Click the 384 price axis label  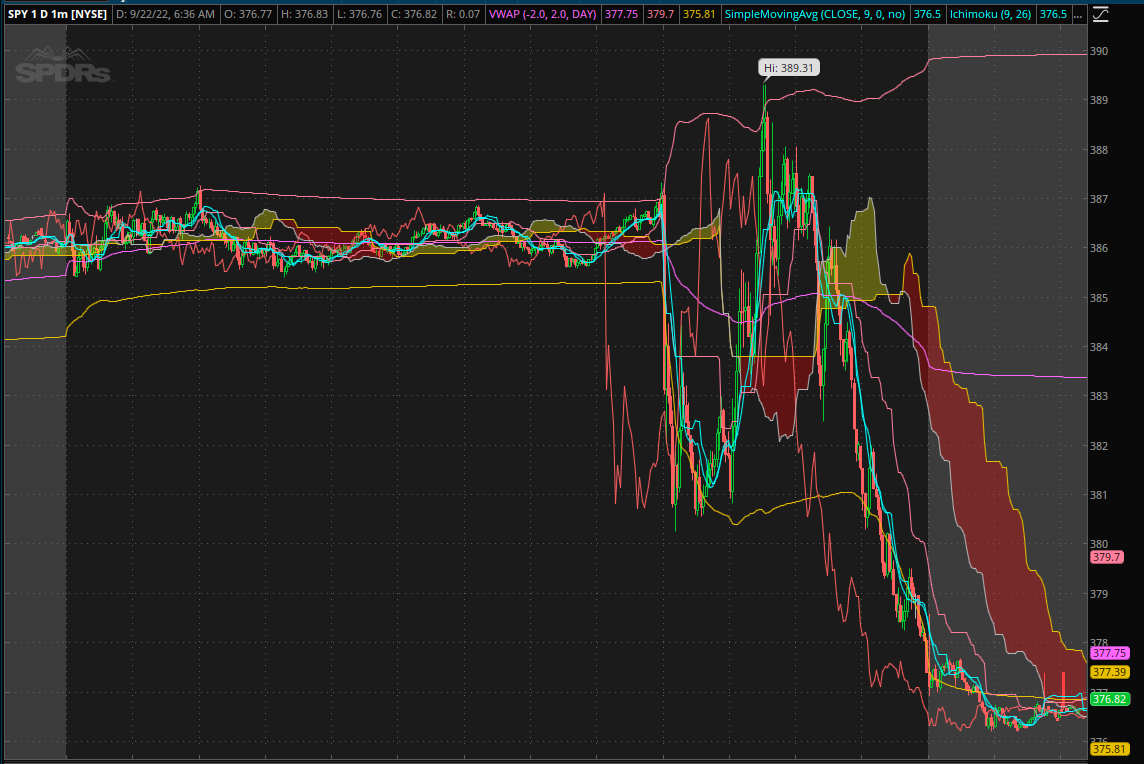coord(1099,347)
